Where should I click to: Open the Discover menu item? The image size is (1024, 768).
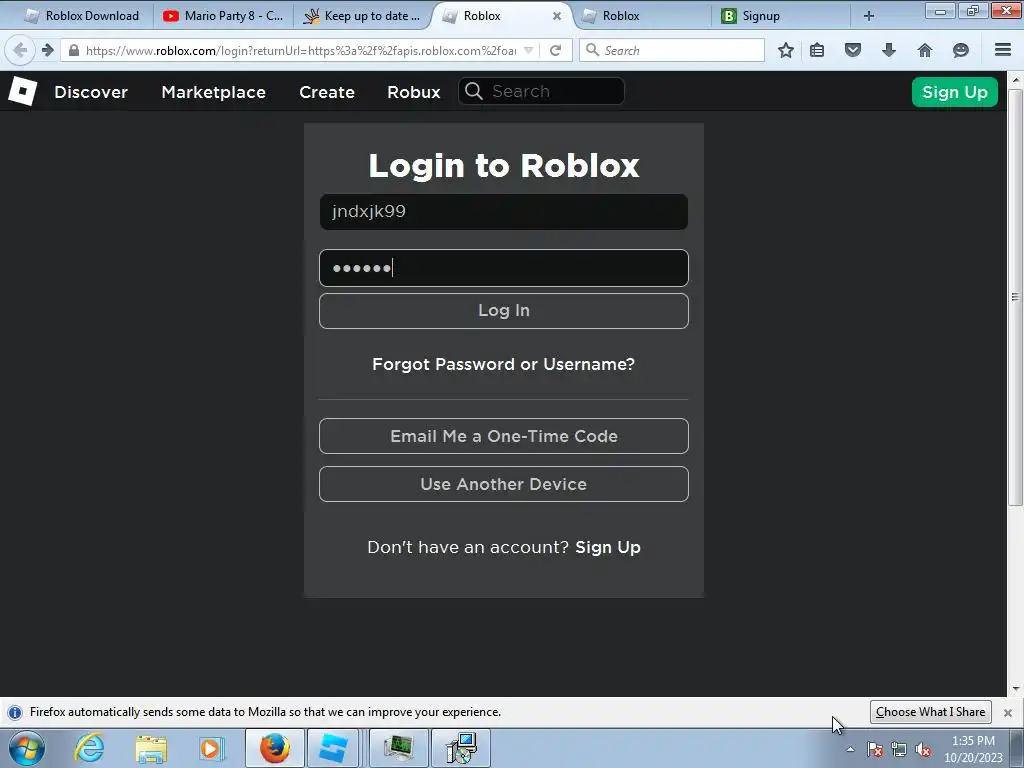[x=91, y=92]
